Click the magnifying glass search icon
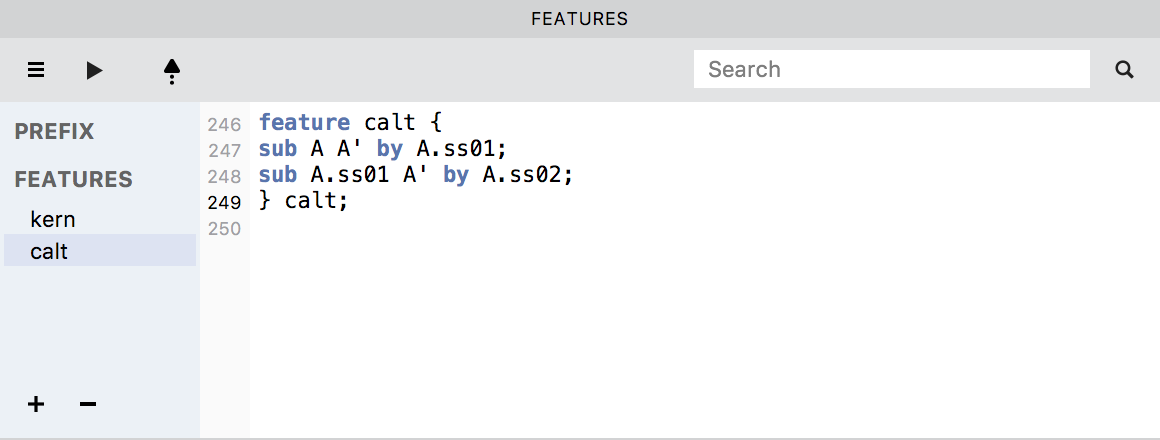 (x=1124, y=70)
